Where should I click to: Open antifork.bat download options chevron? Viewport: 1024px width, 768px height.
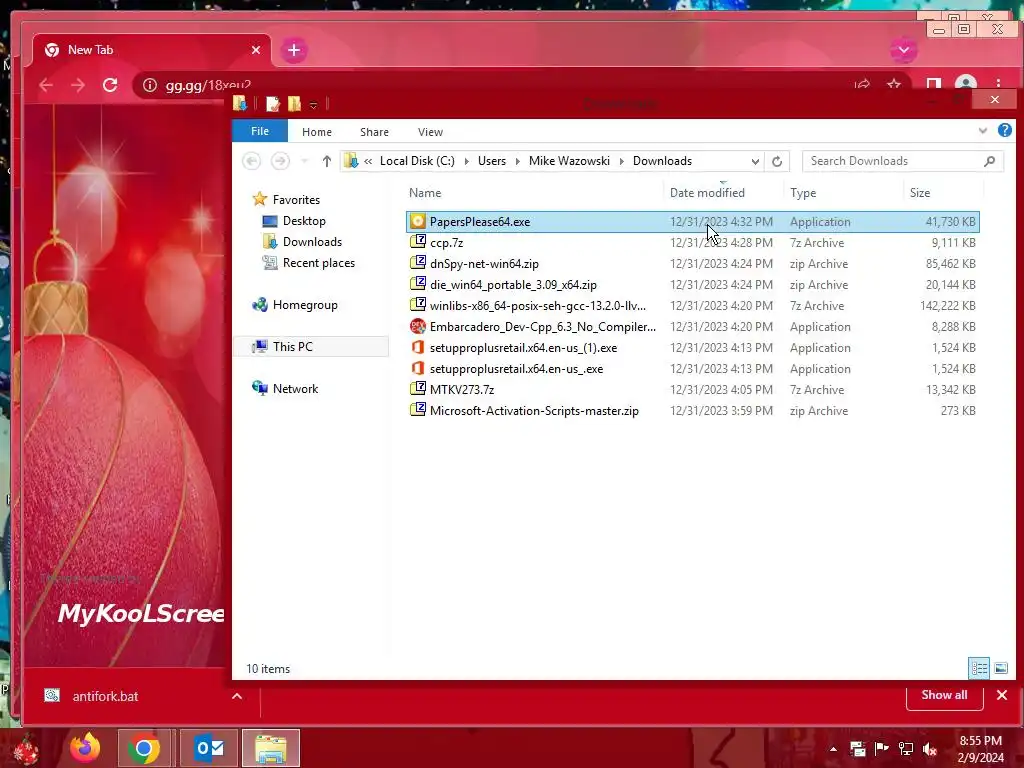(x=237, y=696)
